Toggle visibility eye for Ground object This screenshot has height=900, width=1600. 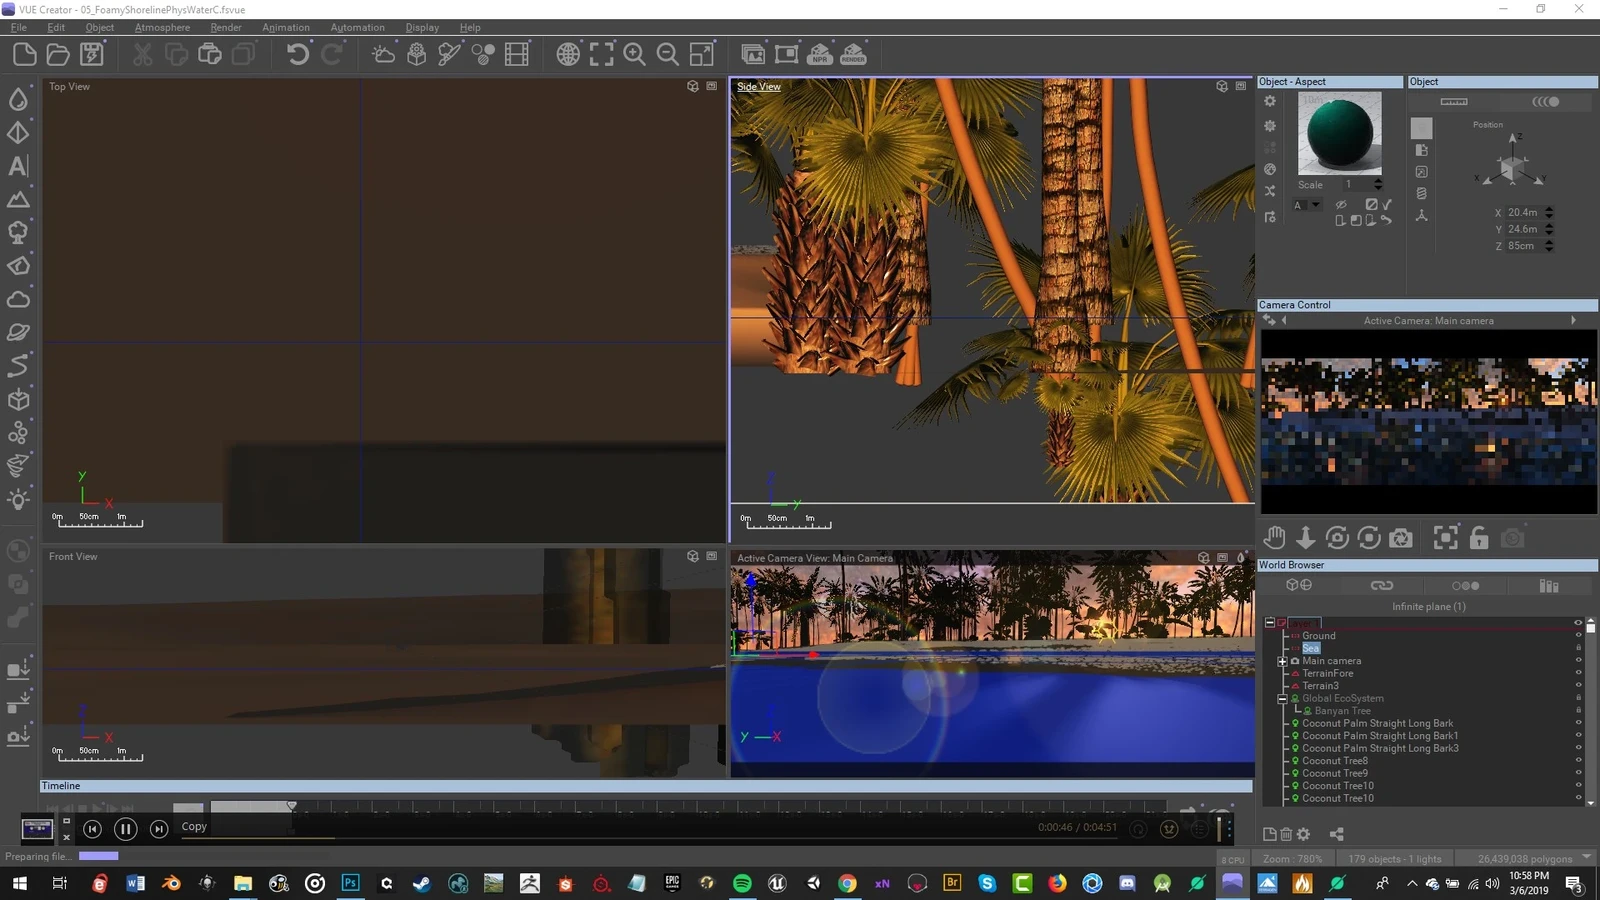(x=1579, y=635)
